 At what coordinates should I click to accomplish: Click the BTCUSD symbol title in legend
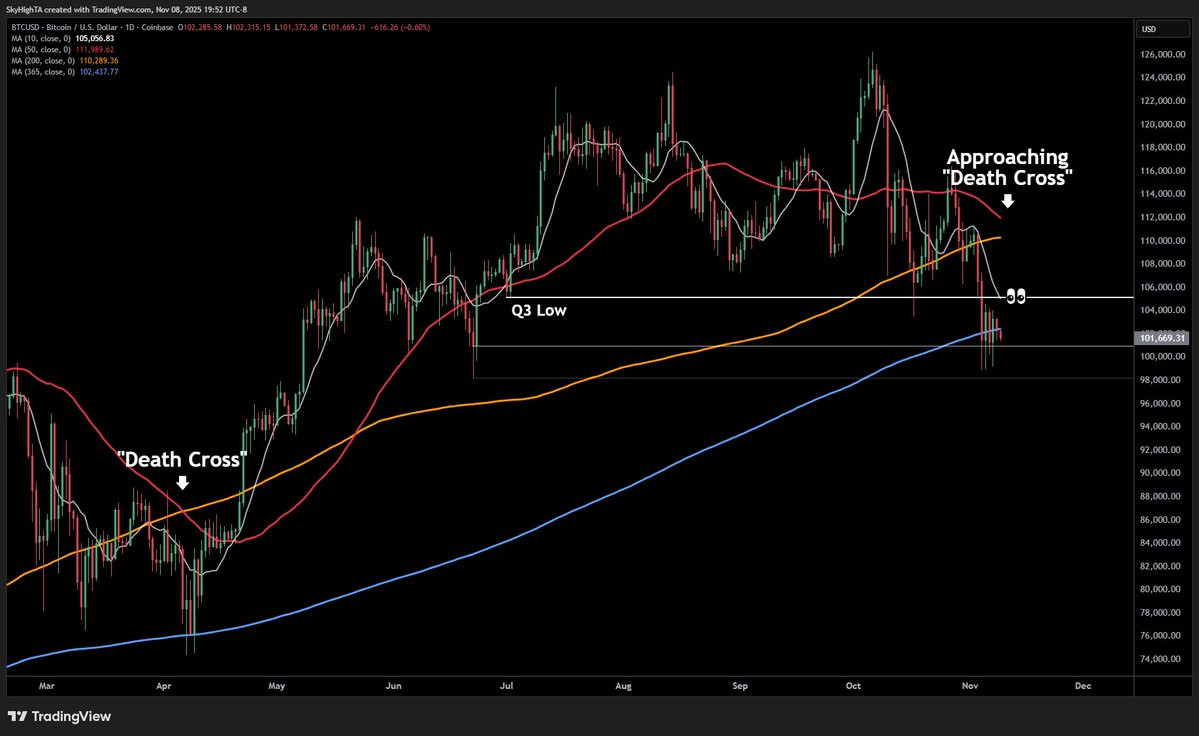[92, 28]
